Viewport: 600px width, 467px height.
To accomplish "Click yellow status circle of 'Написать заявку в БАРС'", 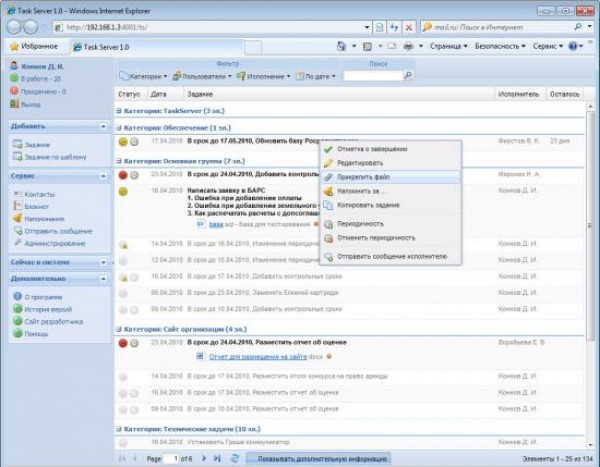I will 123,191.
